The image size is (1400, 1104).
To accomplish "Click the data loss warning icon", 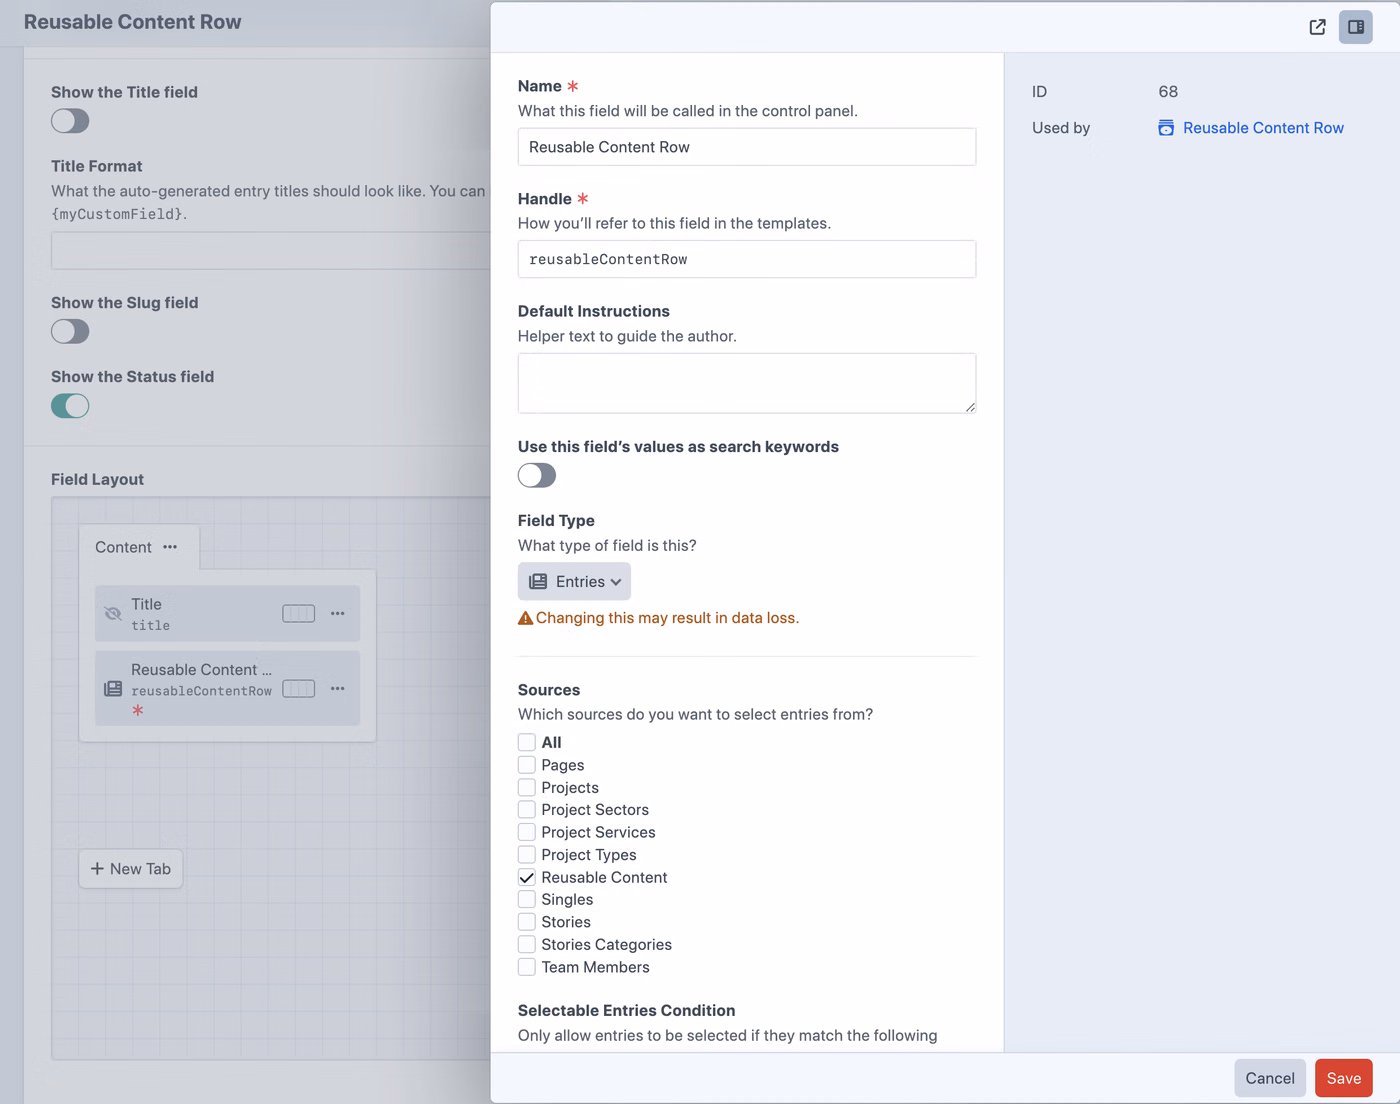I will pos(525,618).
